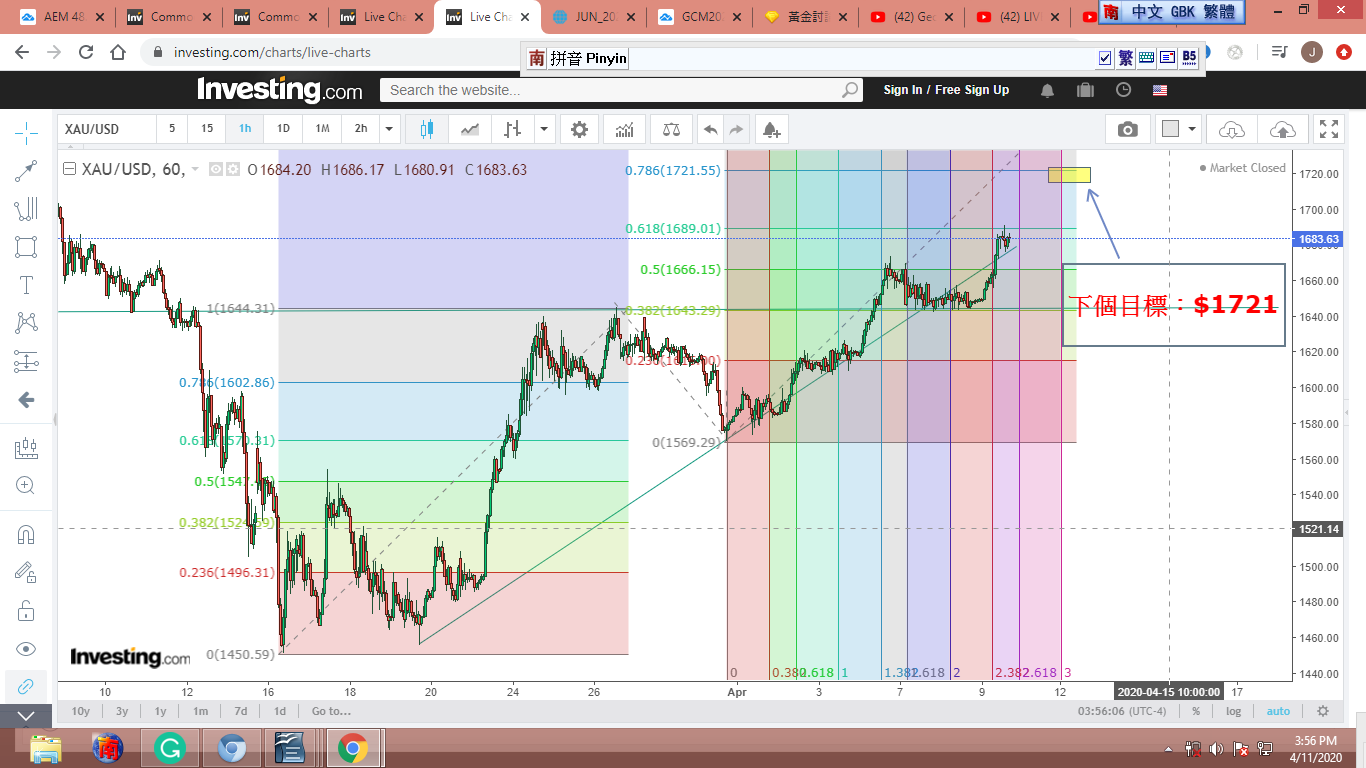Toggle percentage scale button
1366x768 pixels.
1196,711
